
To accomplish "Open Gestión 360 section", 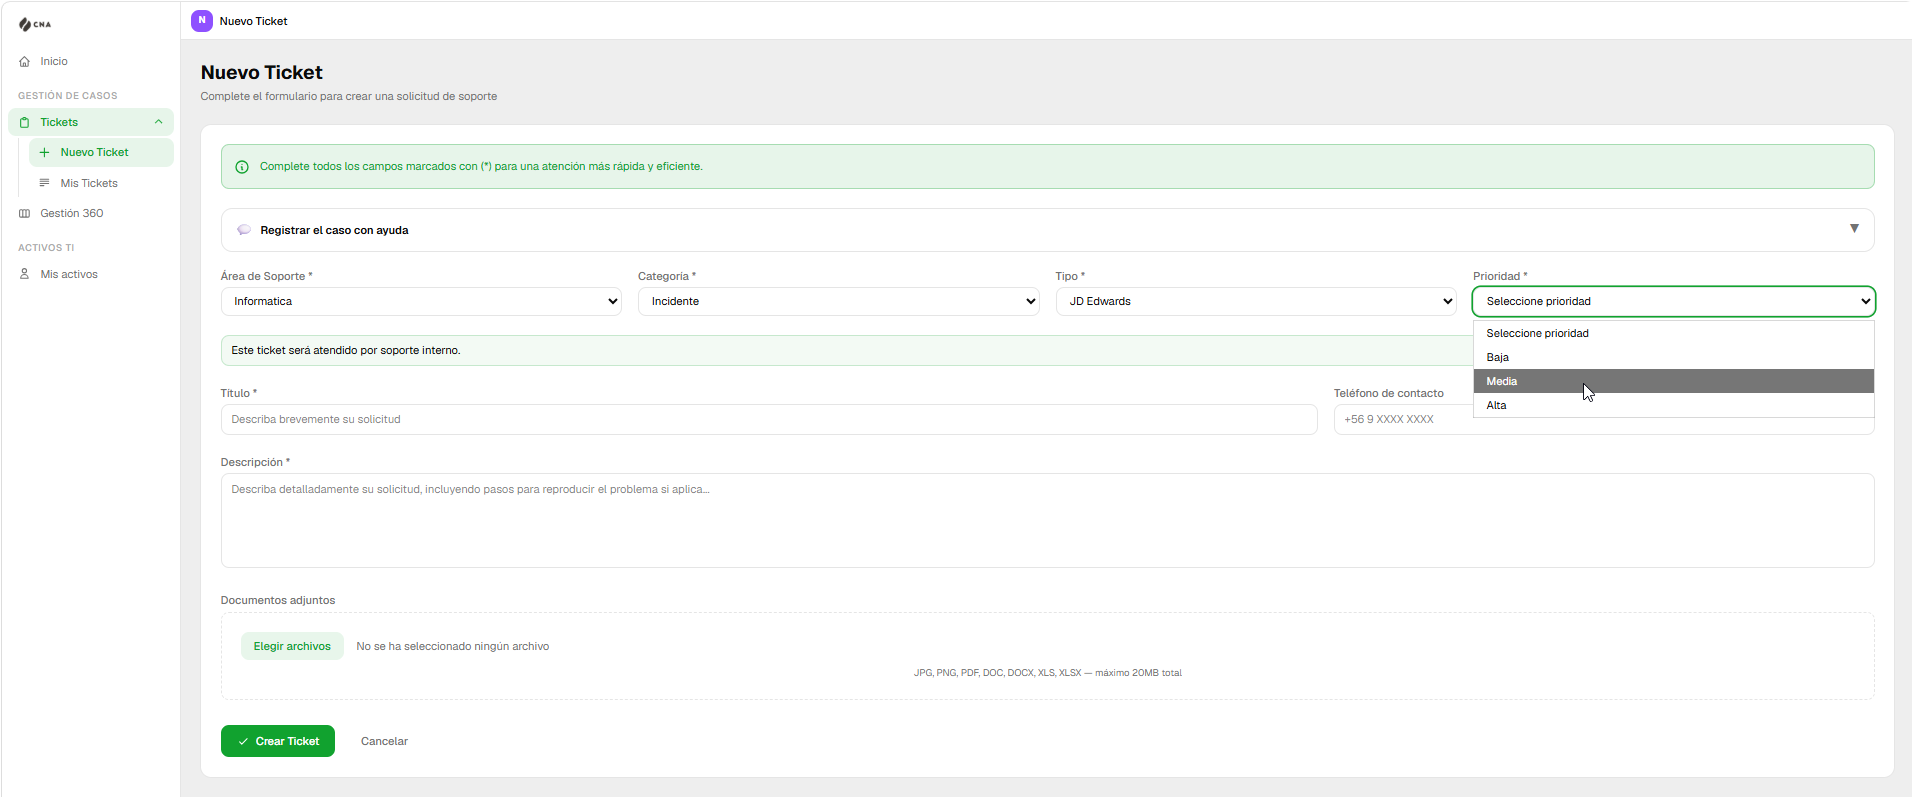I will [72, 214].
